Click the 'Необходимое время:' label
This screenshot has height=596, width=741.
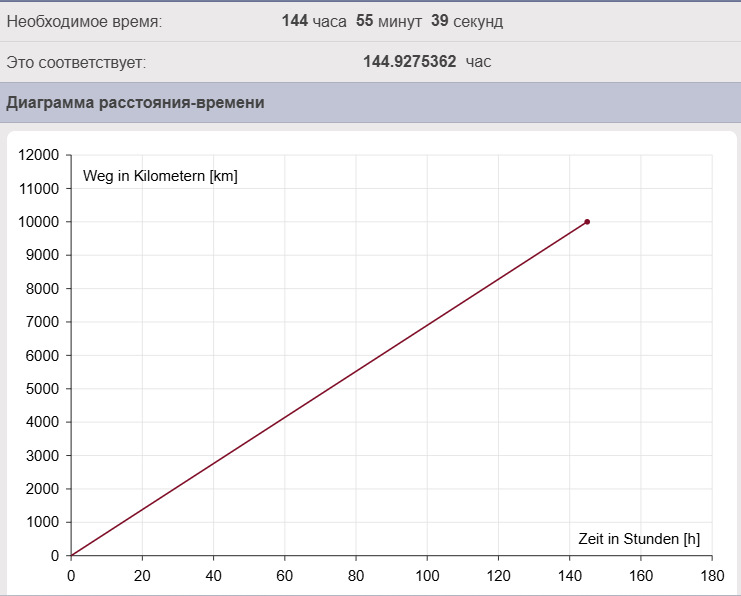click(84, 21)
